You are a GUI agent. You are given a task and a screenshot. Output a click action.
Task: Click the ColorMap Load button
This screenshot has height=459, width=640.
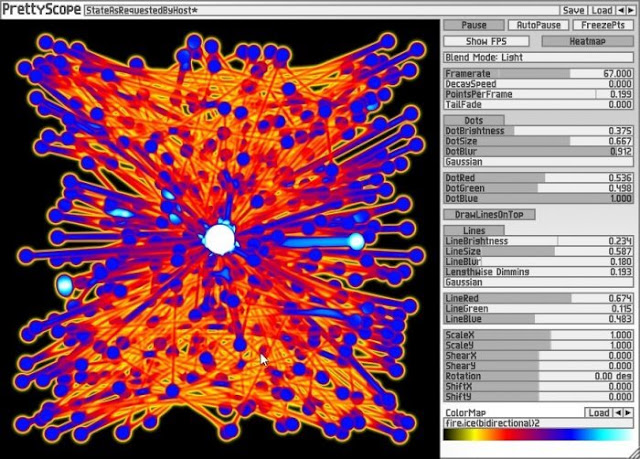[598, 412]
